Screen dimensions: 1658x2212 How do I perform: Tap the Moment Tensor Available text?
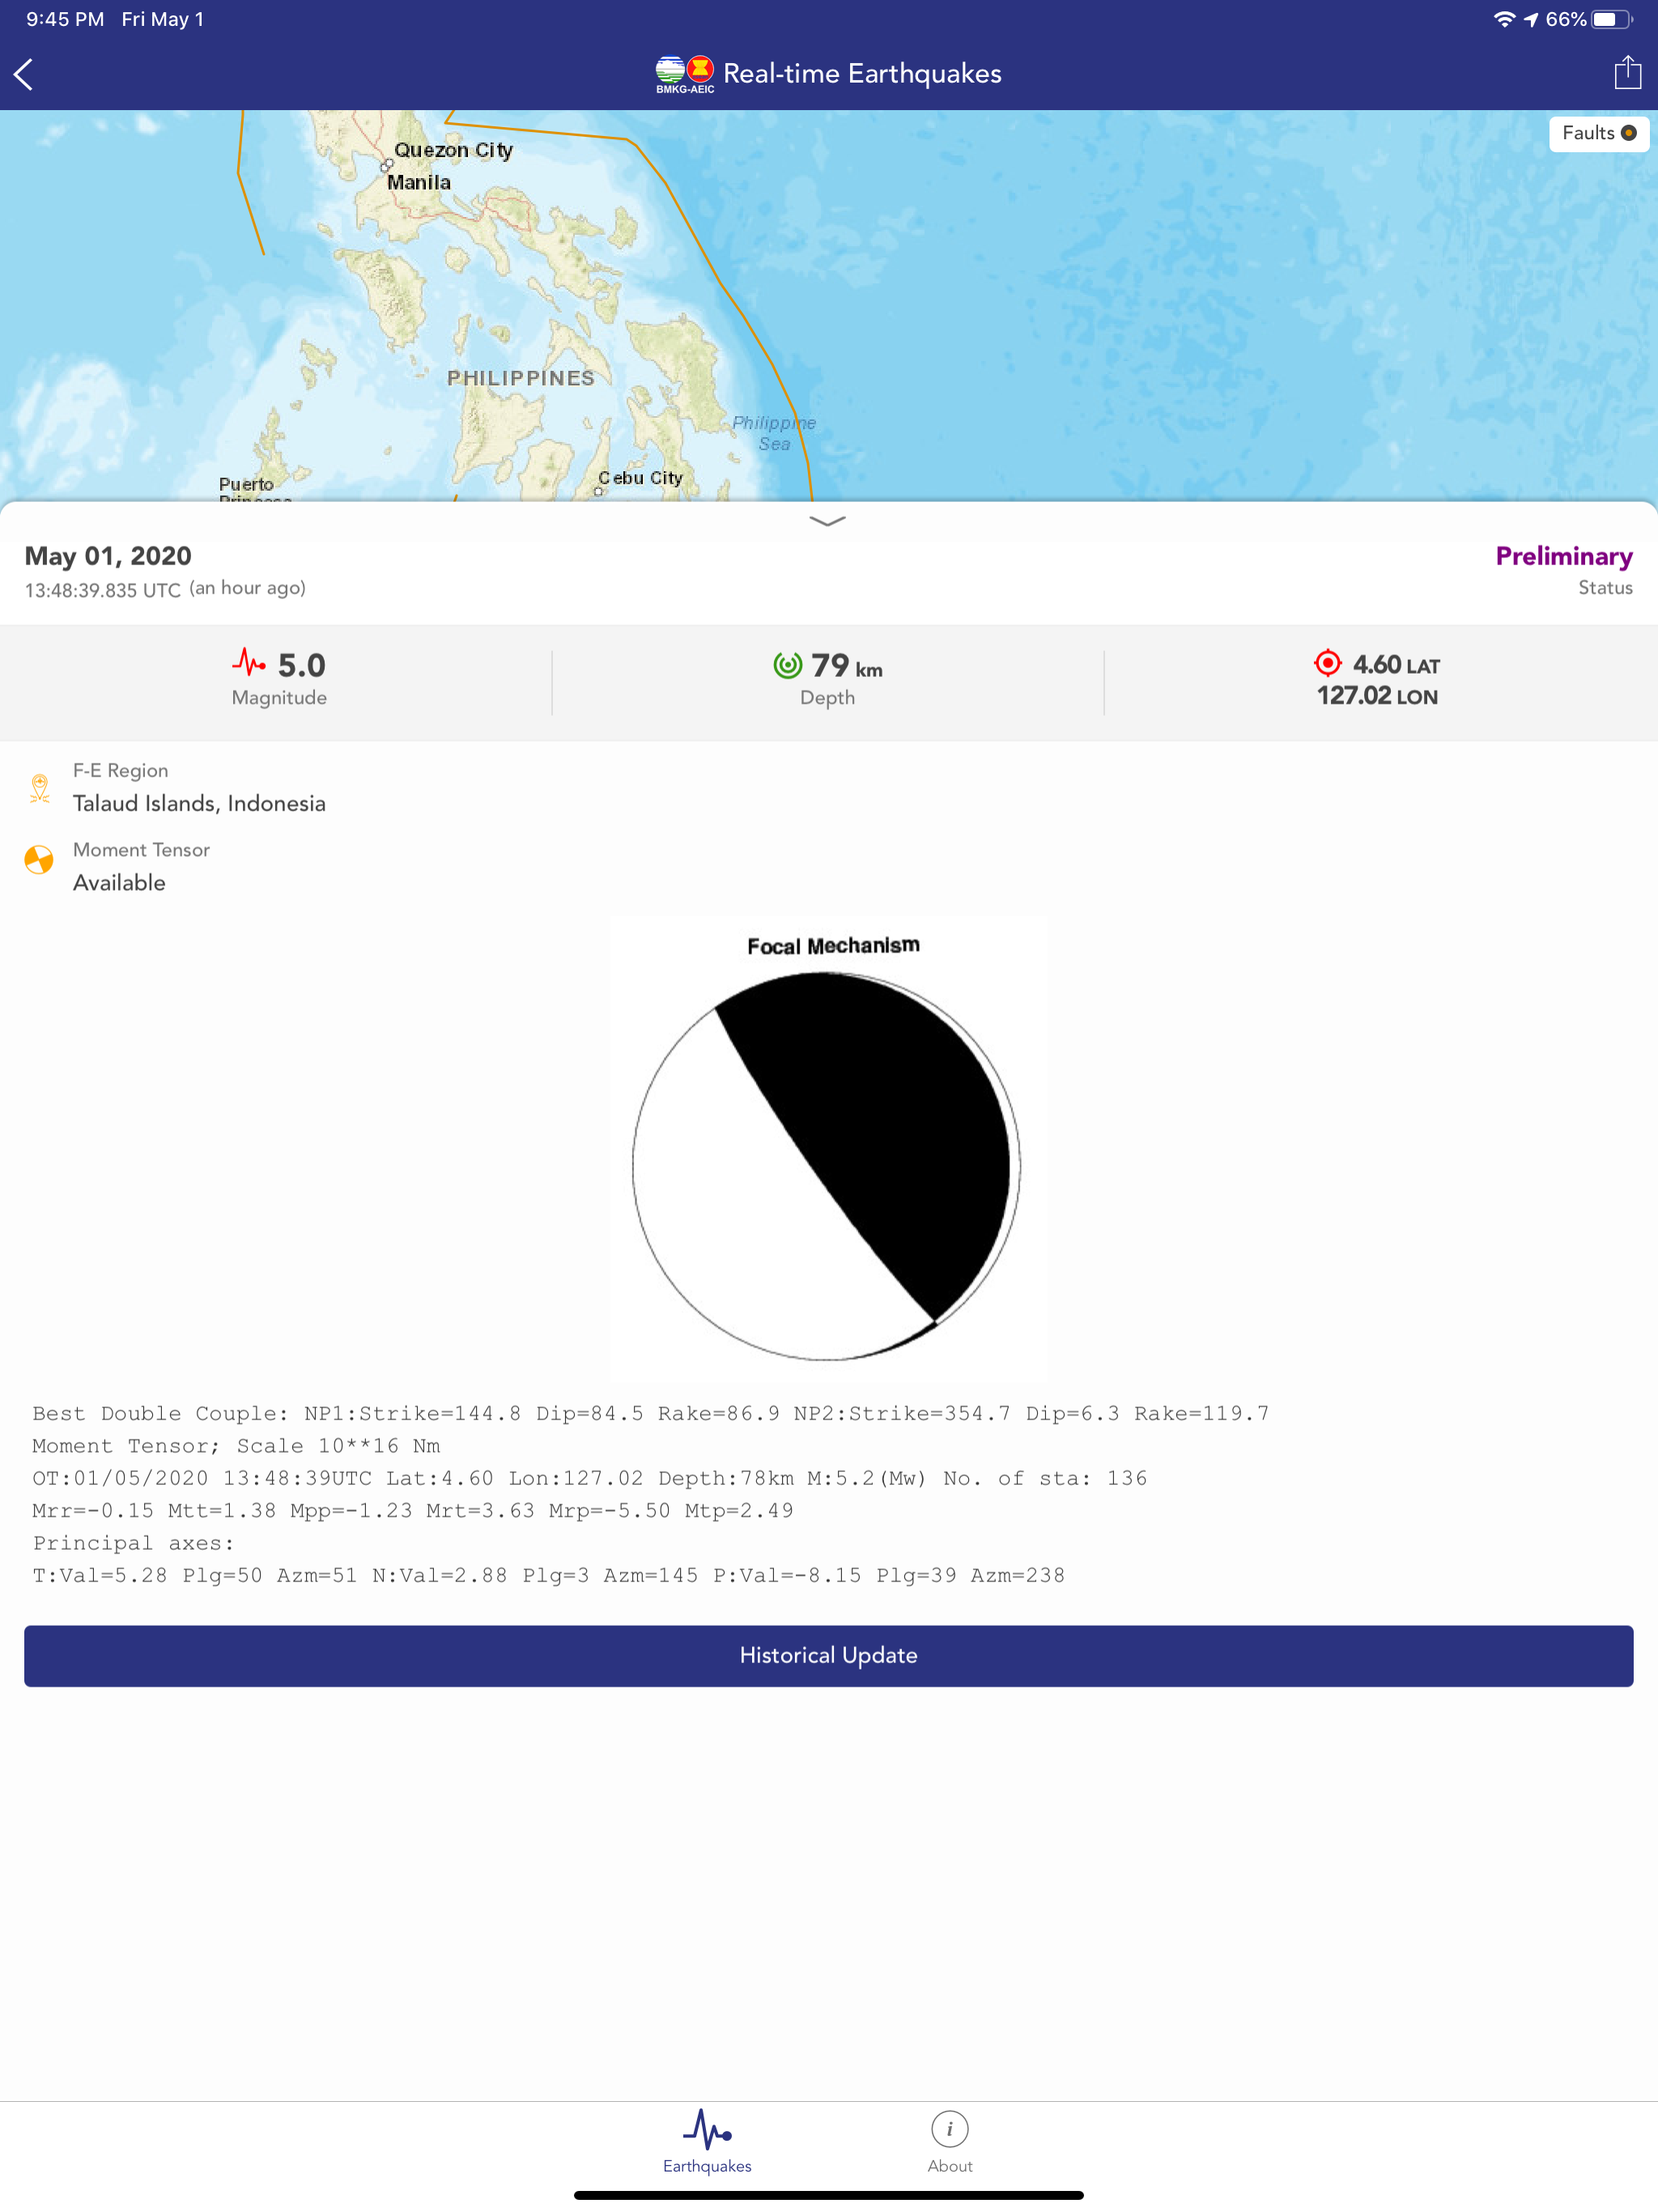click(119, 882)
